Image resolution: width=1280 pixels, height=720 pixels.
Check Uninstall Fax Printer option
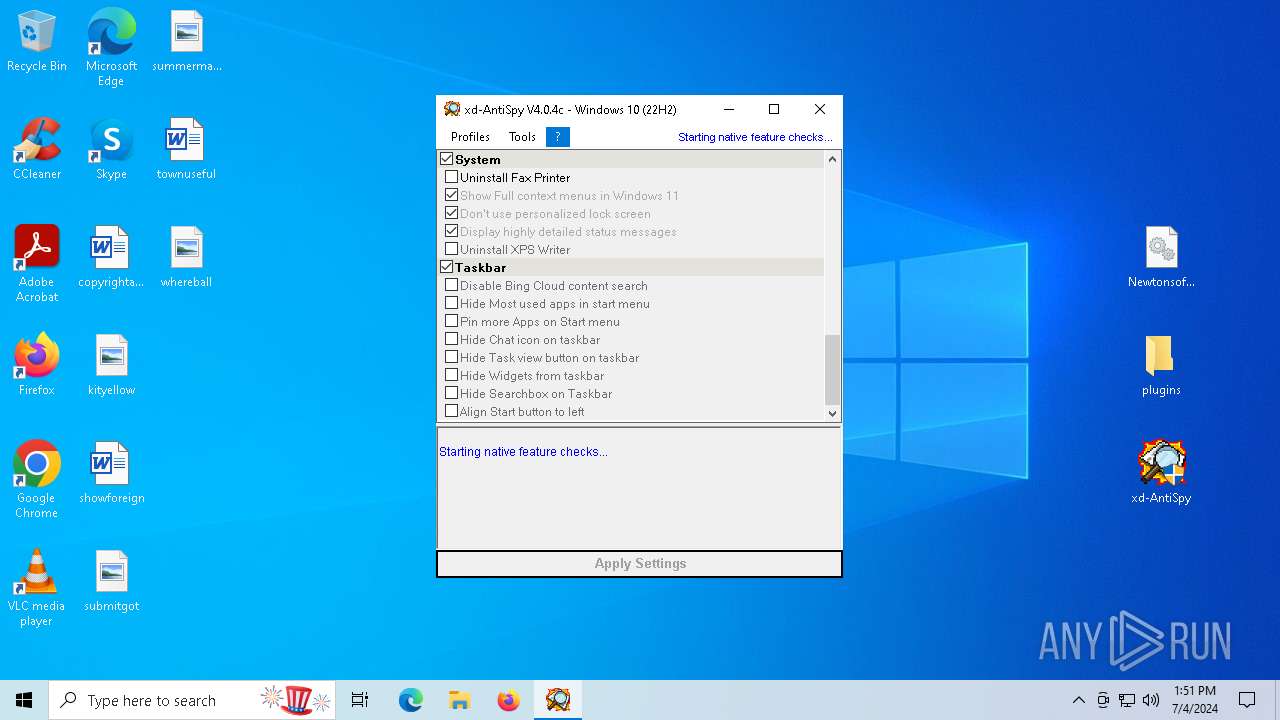point(452,177)
